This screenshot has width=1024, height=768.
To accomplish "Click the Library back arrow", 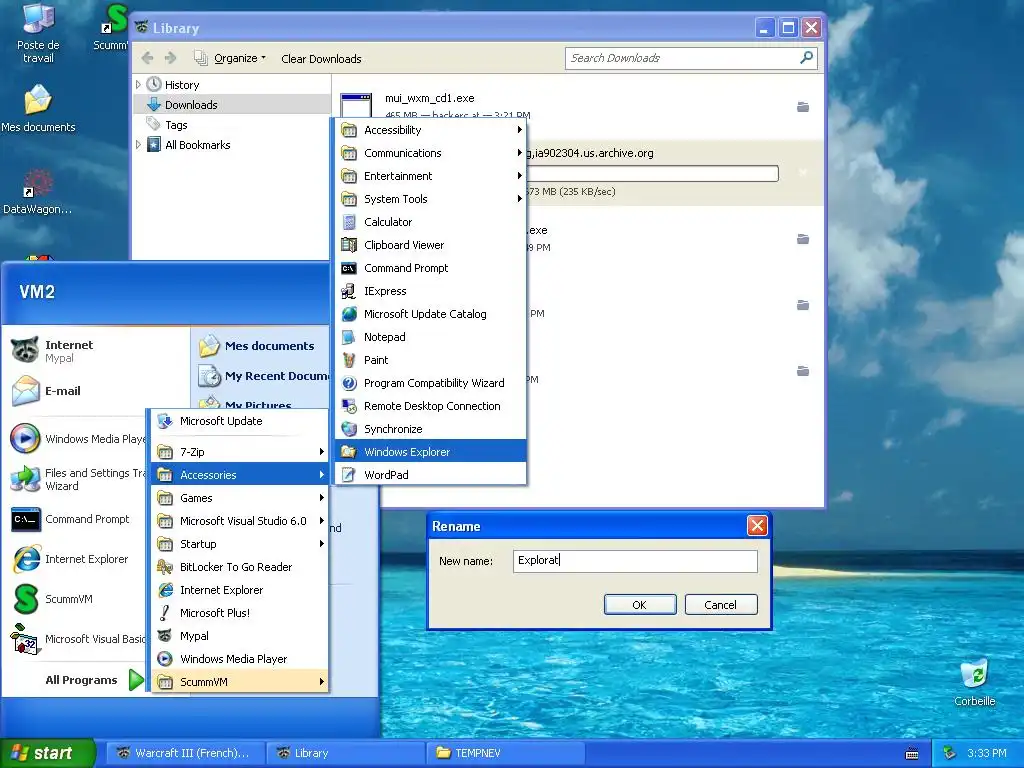I will 148,58.
